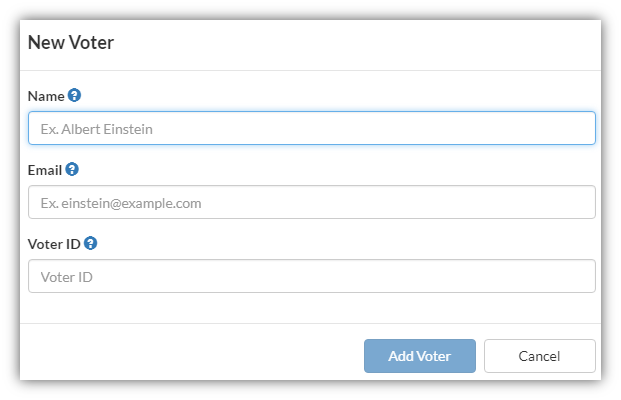Place cursor on 'einstein@example.com' placeholder

131,203
